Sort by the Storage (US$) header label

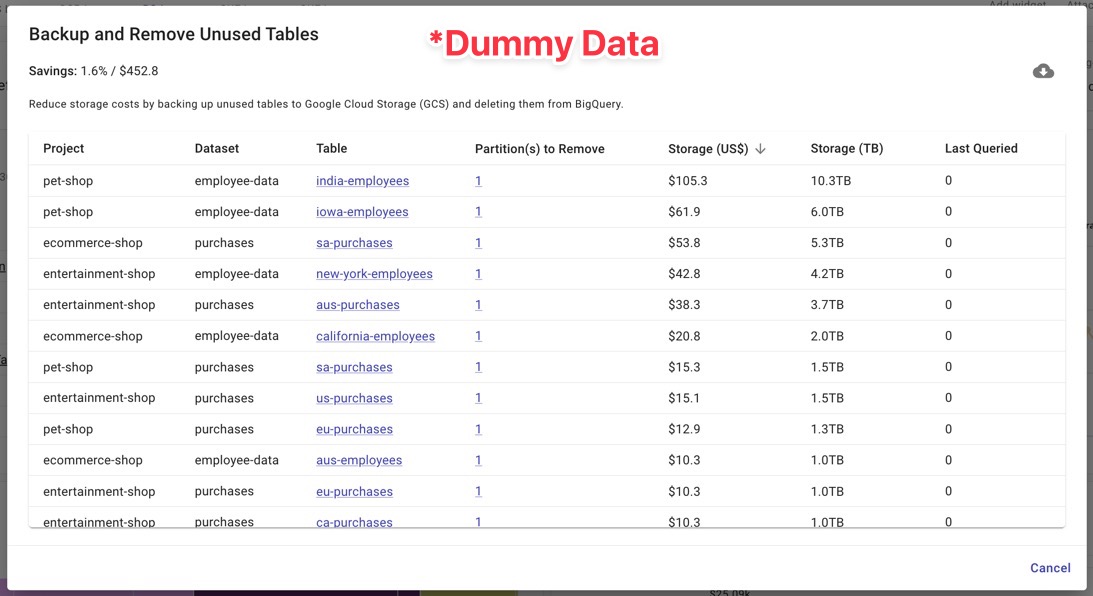(x=708, y=148)
